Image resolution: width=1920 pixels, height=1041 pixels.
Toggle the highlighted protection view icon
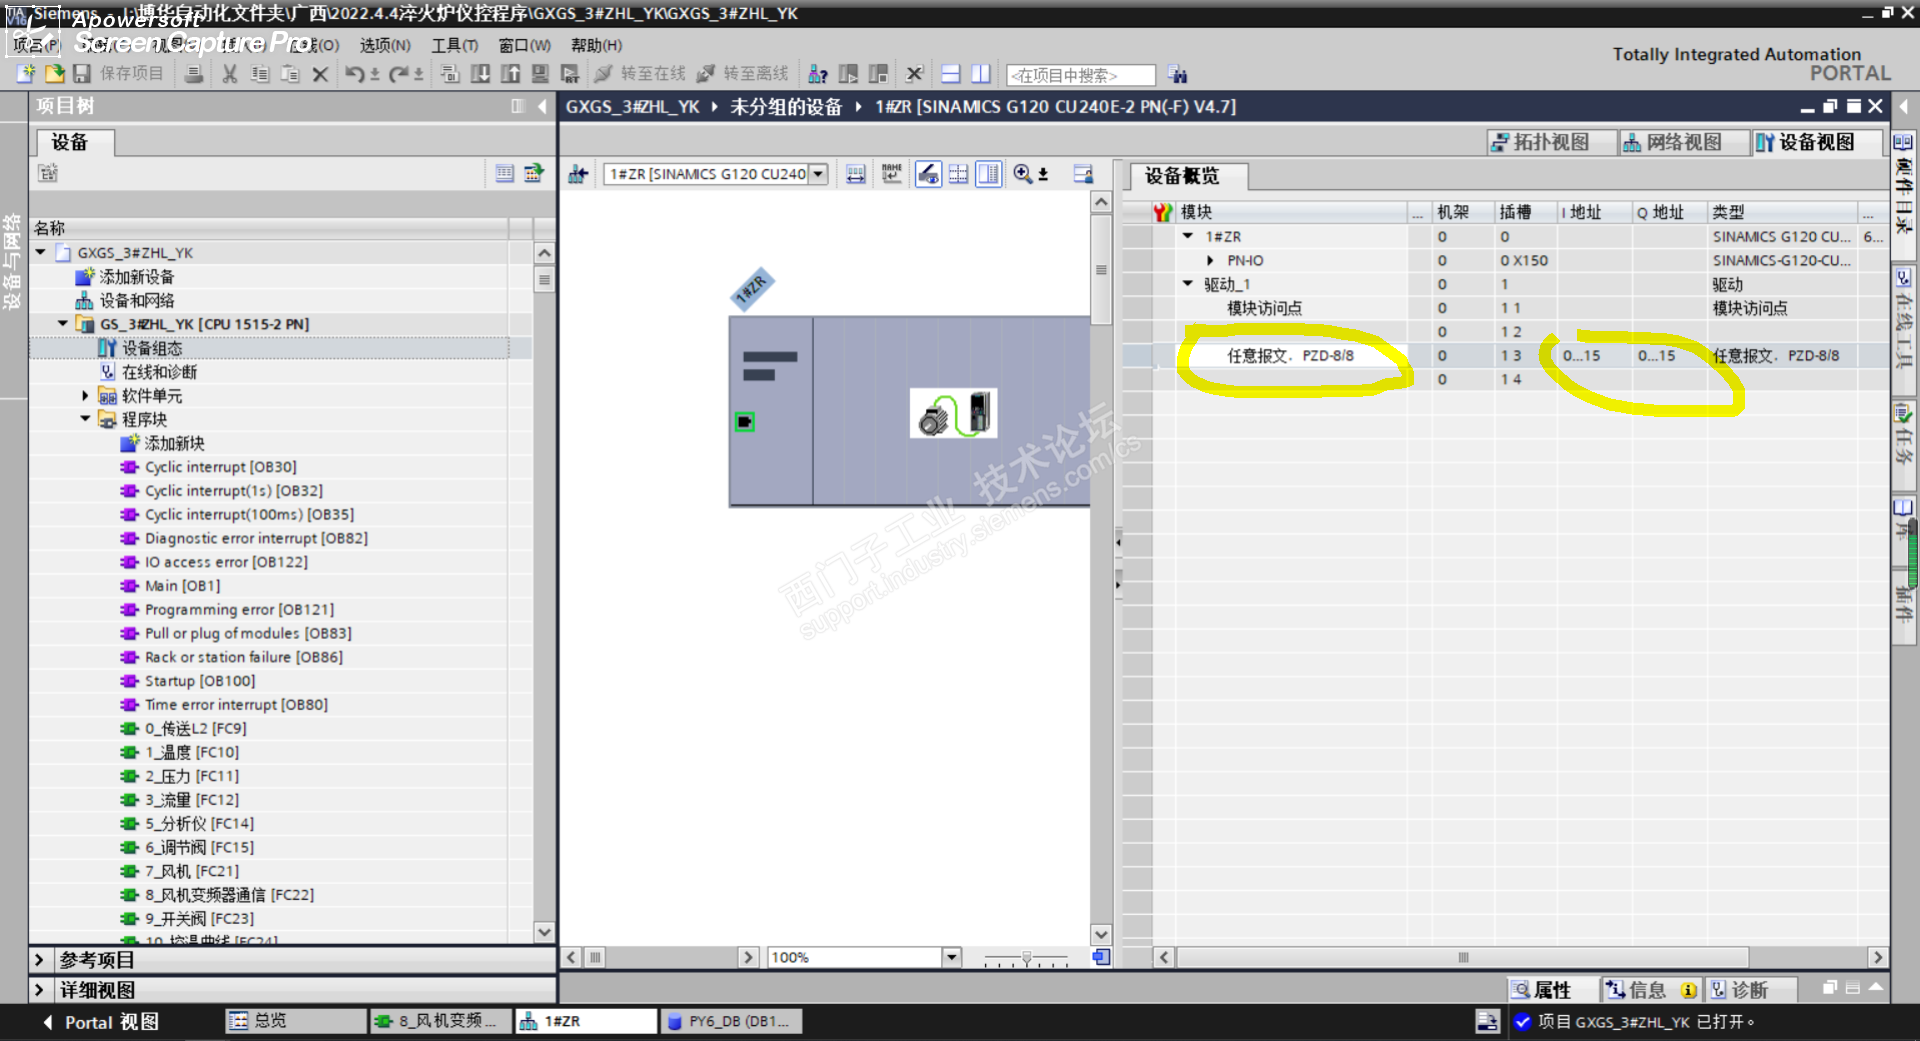coord(928,174)
